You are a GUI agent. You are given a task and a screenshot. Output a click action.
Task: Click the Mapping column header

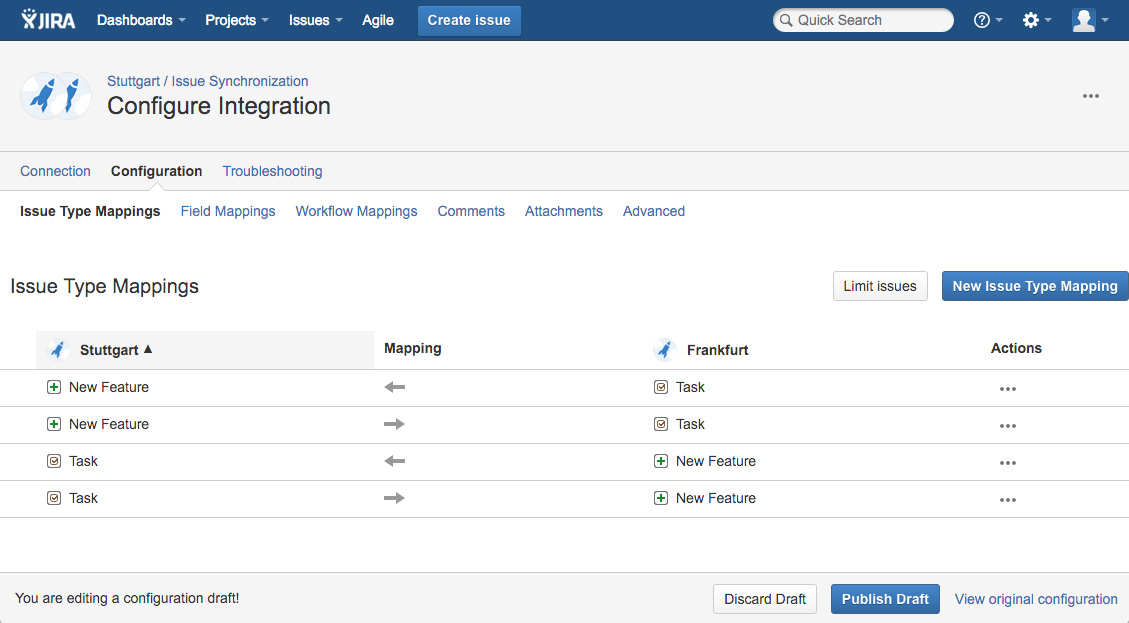point(413,348)
